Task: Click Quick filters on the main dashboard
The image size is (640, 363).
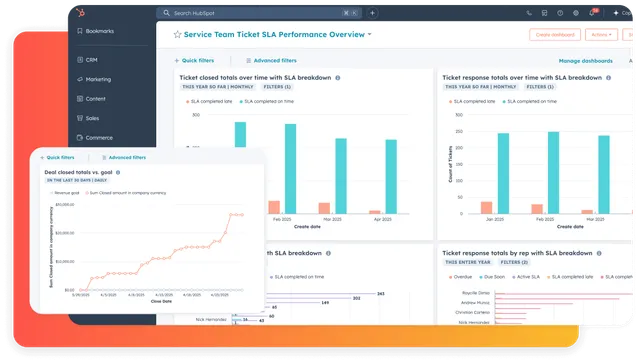Action: pos(194,60)
